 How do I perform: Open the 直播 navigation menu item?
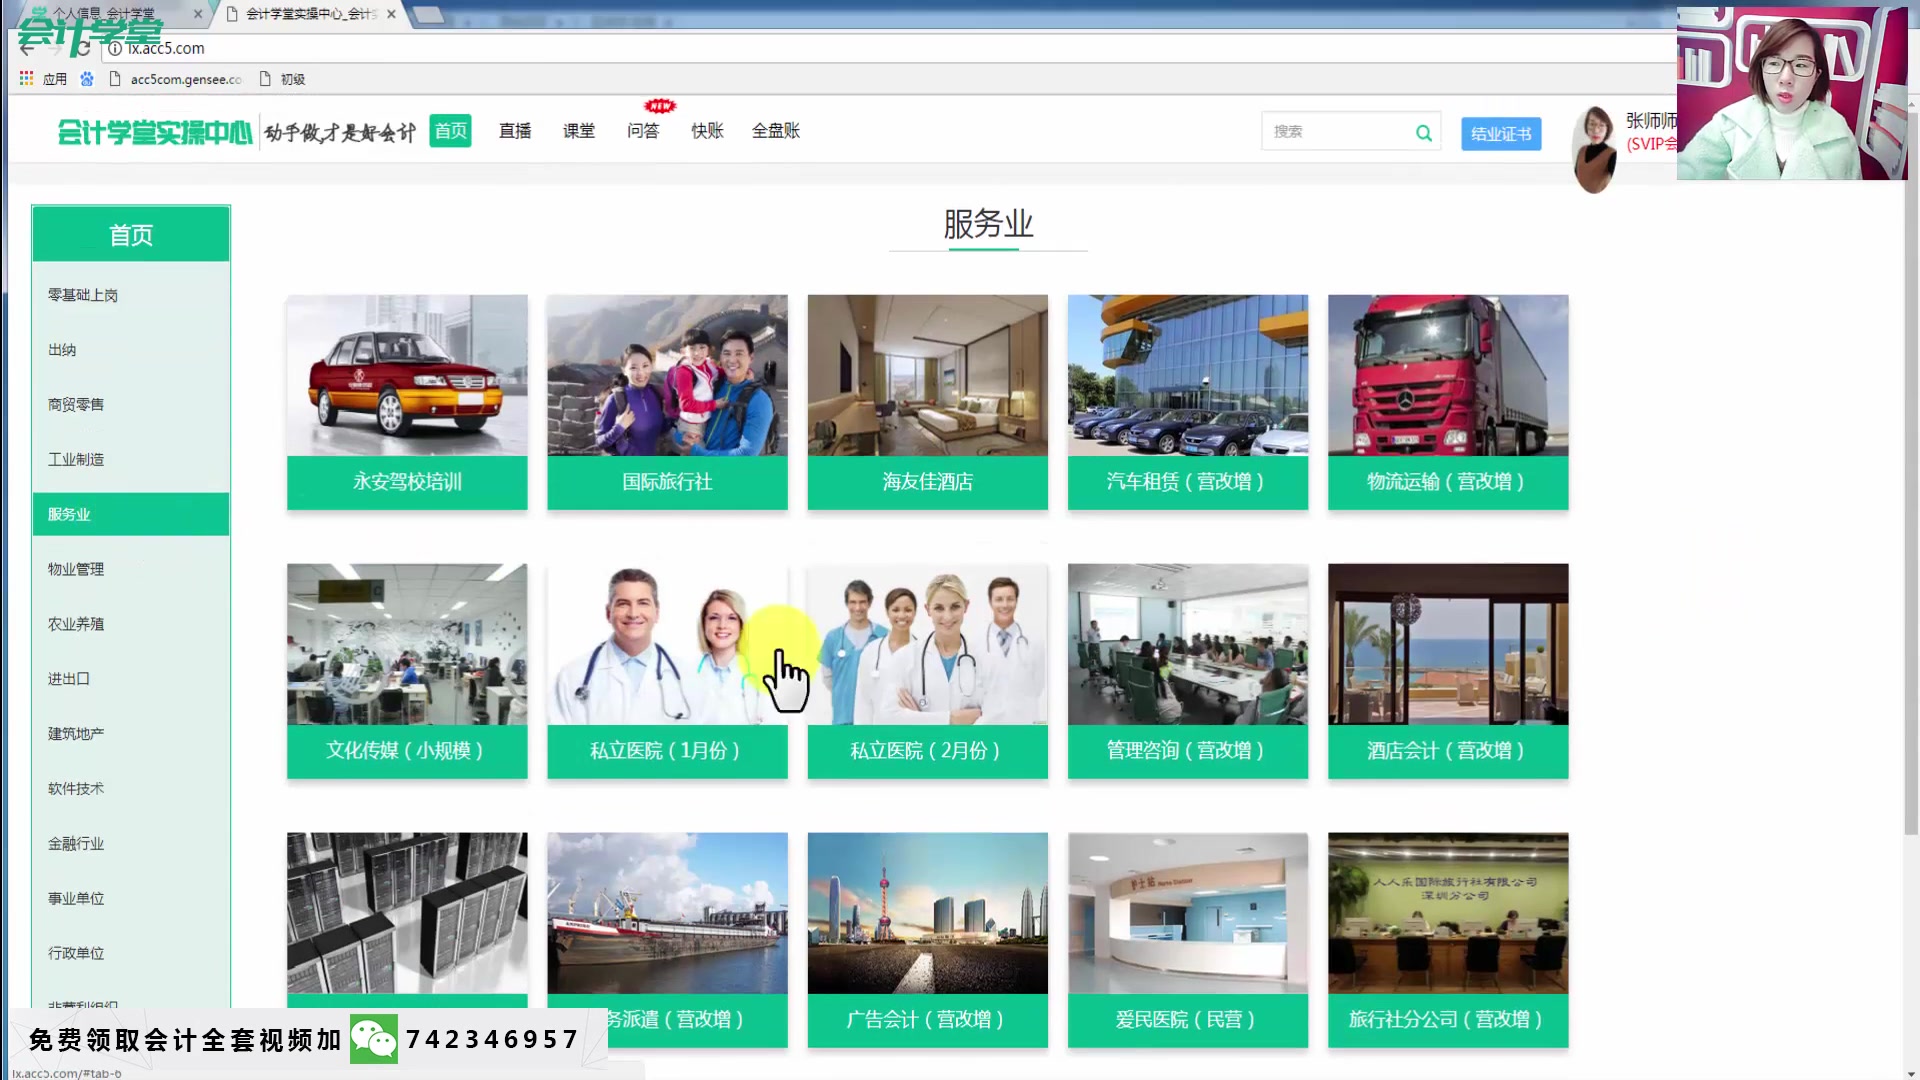point(515,131)
